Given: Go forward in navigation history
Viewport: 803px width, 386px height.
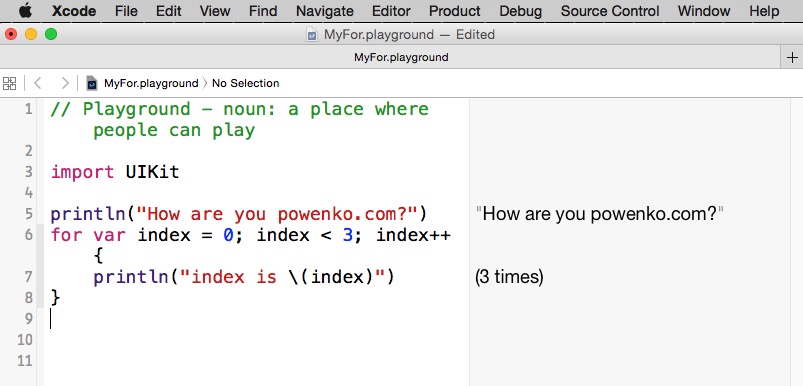Looking at the screenshot, I should pyautogui.click(x=65, y=83).
